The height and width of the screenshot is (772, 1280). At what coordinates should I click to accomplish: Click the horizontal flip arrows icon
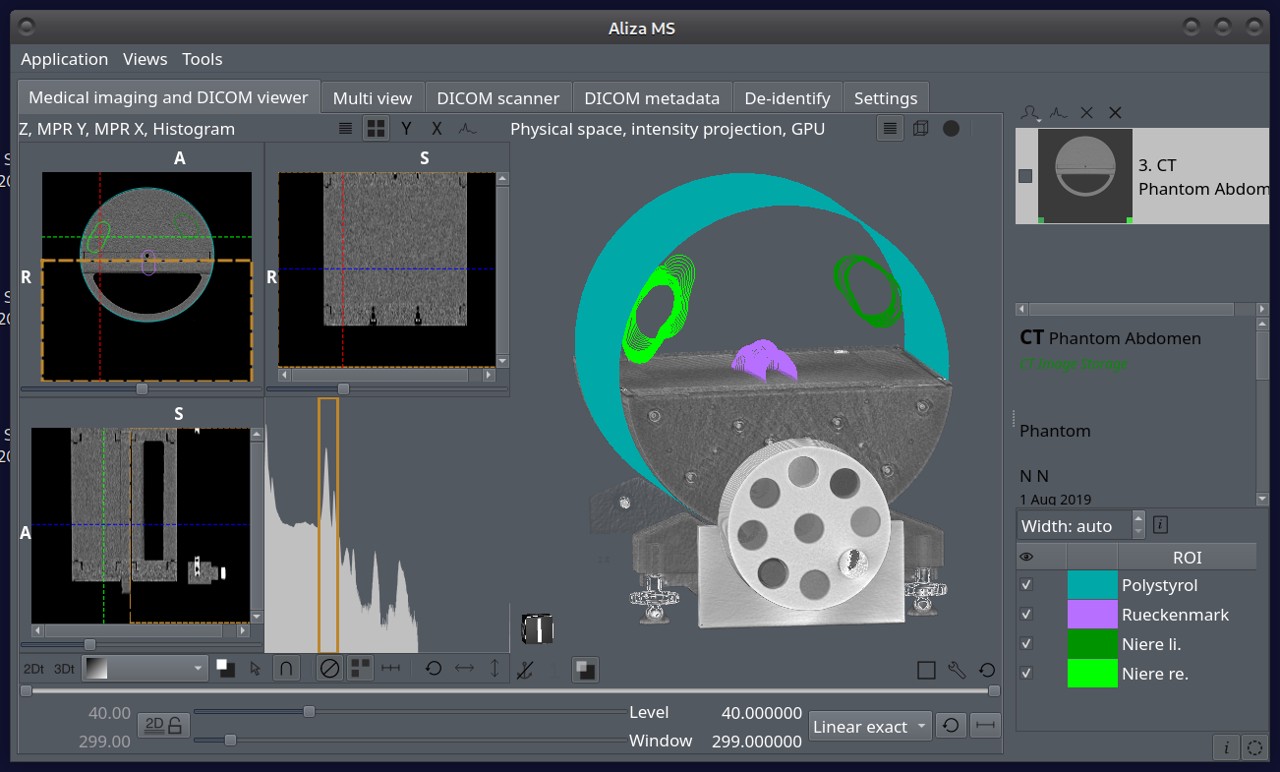click(464, 668)
